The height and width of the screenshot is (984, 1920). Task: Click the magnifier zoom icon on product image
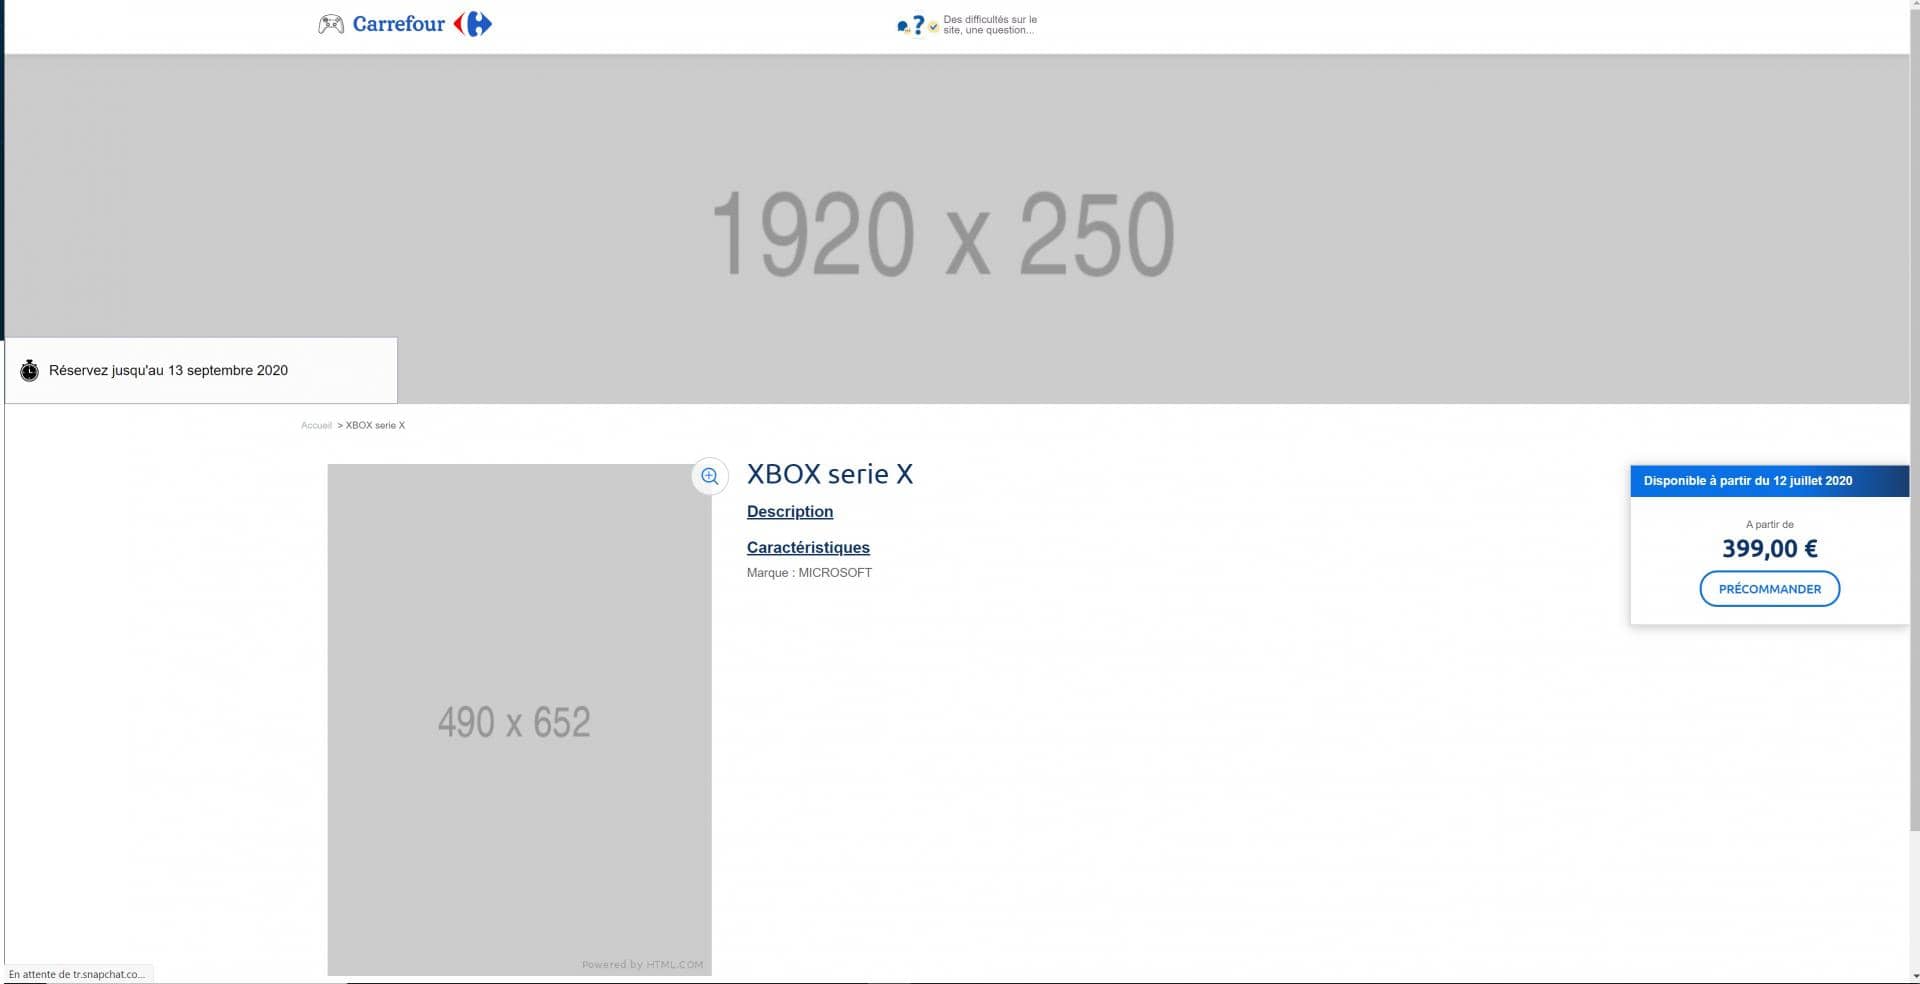(710, 477)
